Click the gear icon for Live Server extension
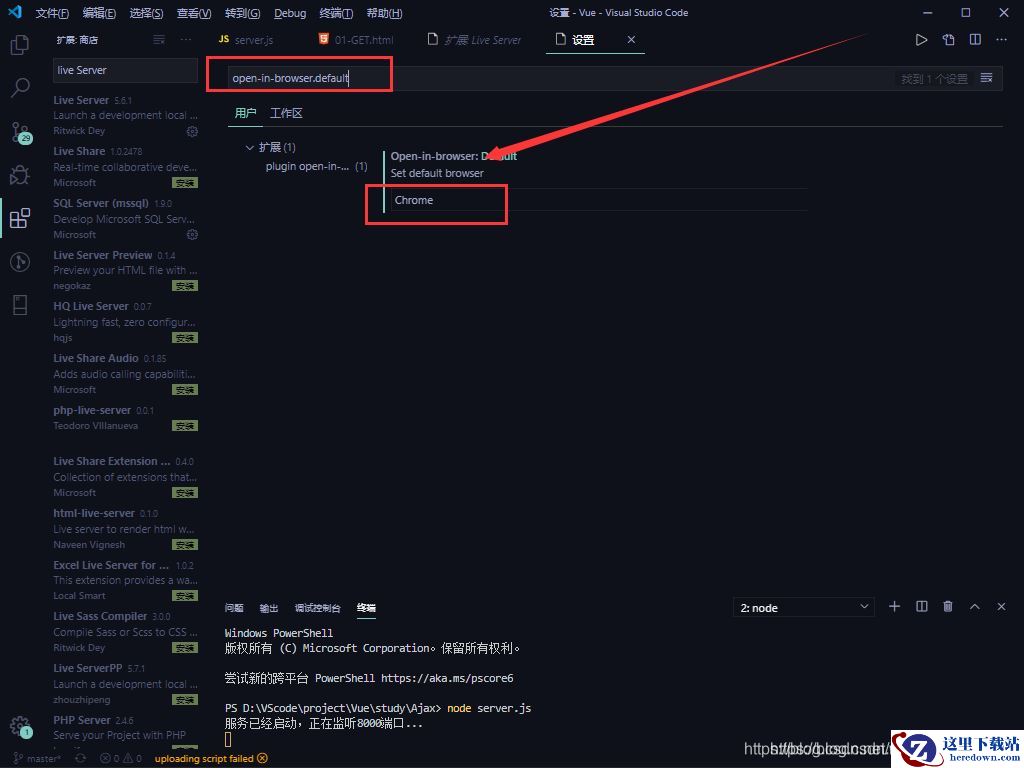This screenshot has height=768, width=1024. click(192, 131)
